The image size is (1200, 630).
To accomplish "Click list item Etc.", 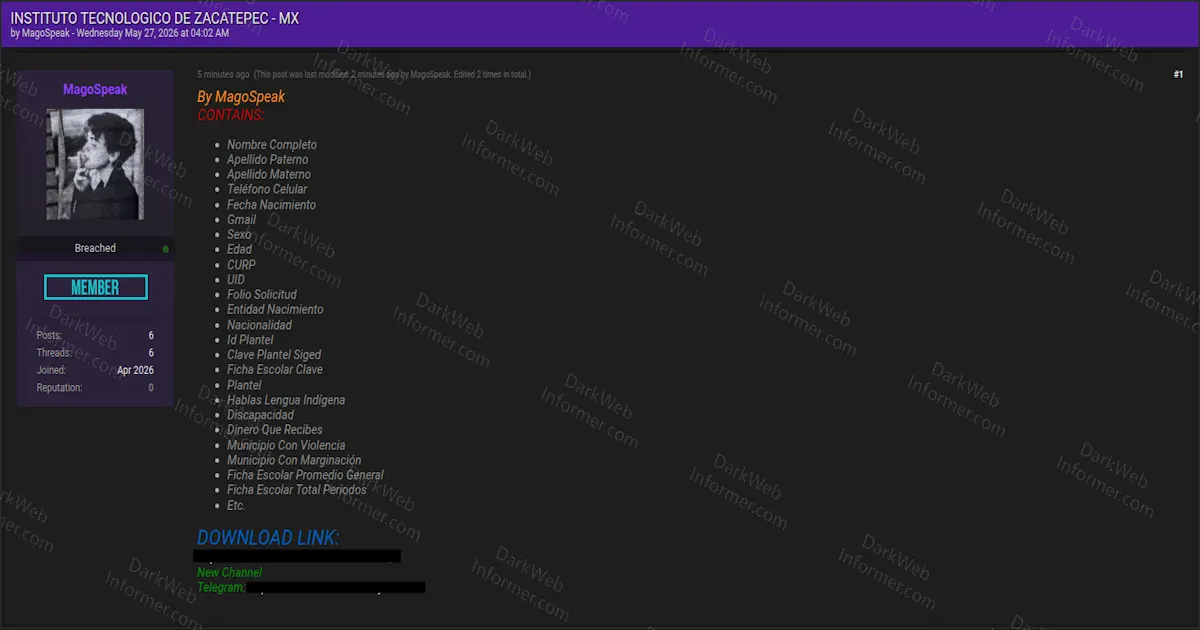I will pyautogui.click(x=236, y=505).
